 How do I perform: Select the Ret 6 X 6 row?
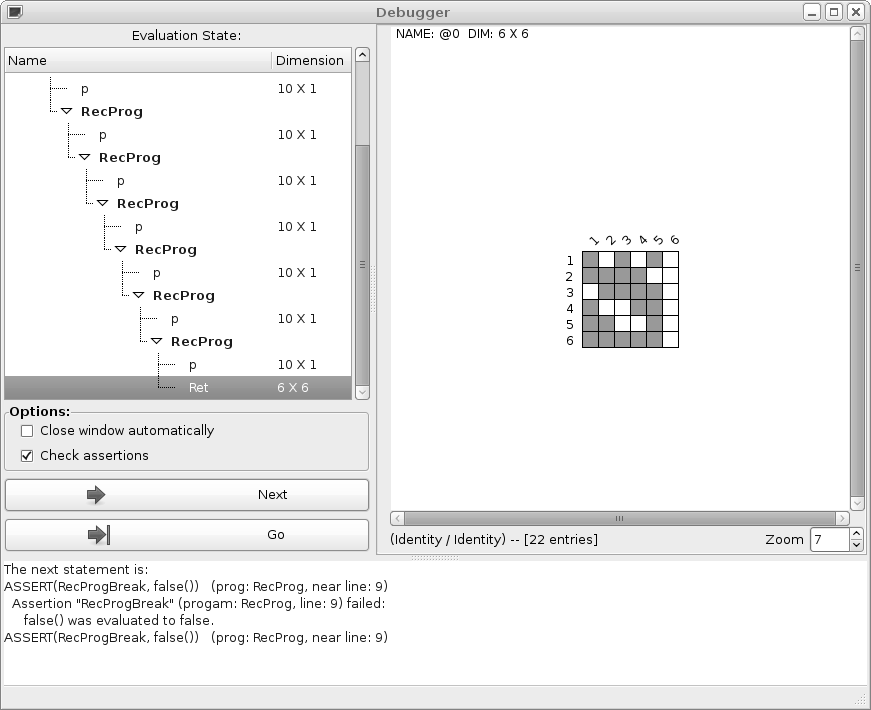178,388
